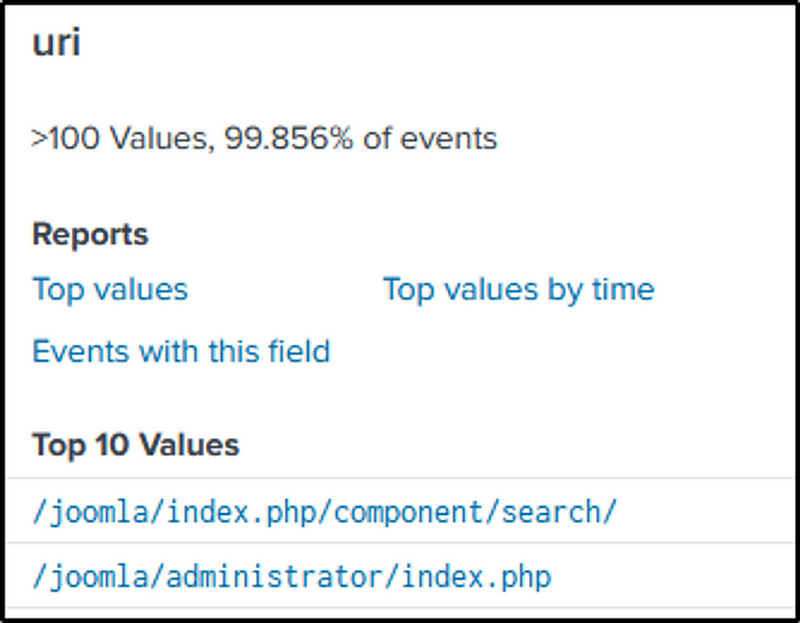Show Events with this field
This screenshot has width=800, height=623.
181,352
